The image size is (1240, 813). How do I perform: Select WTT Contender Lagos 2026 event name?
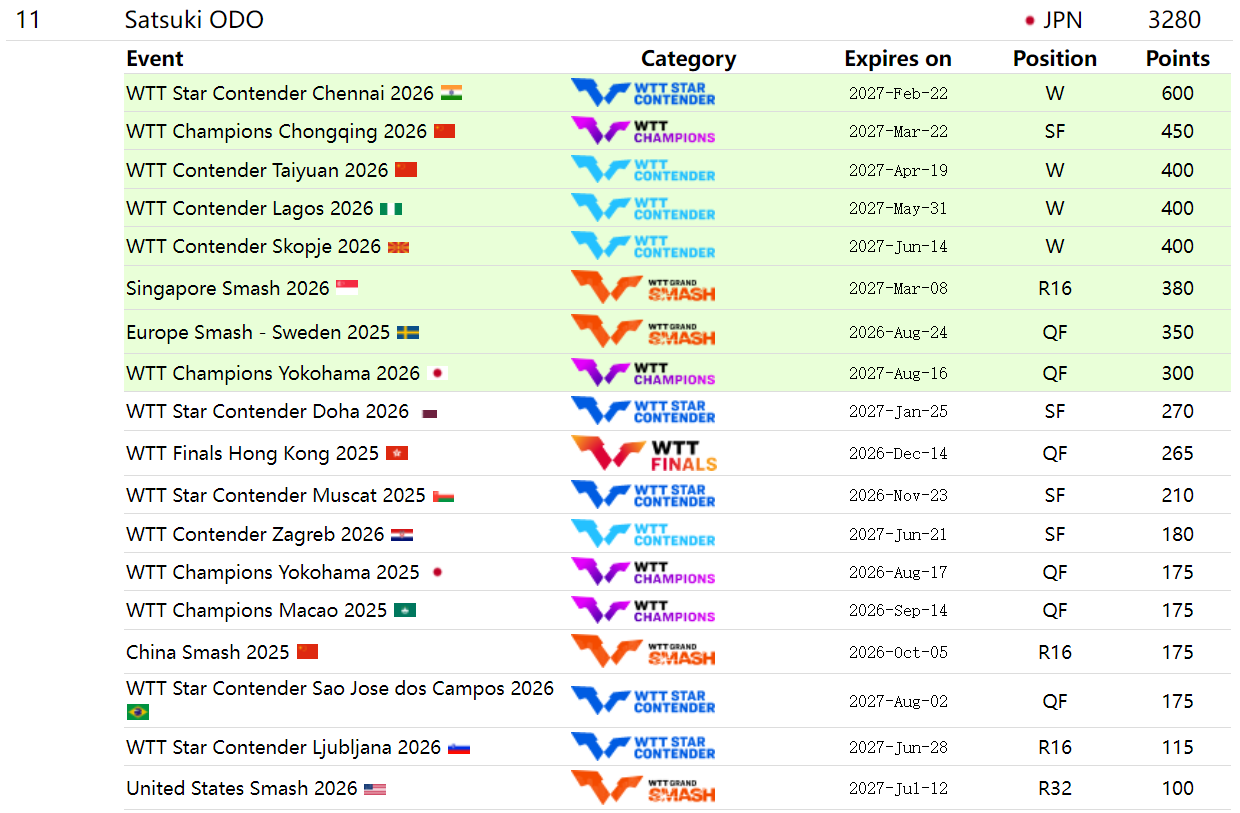250,208
